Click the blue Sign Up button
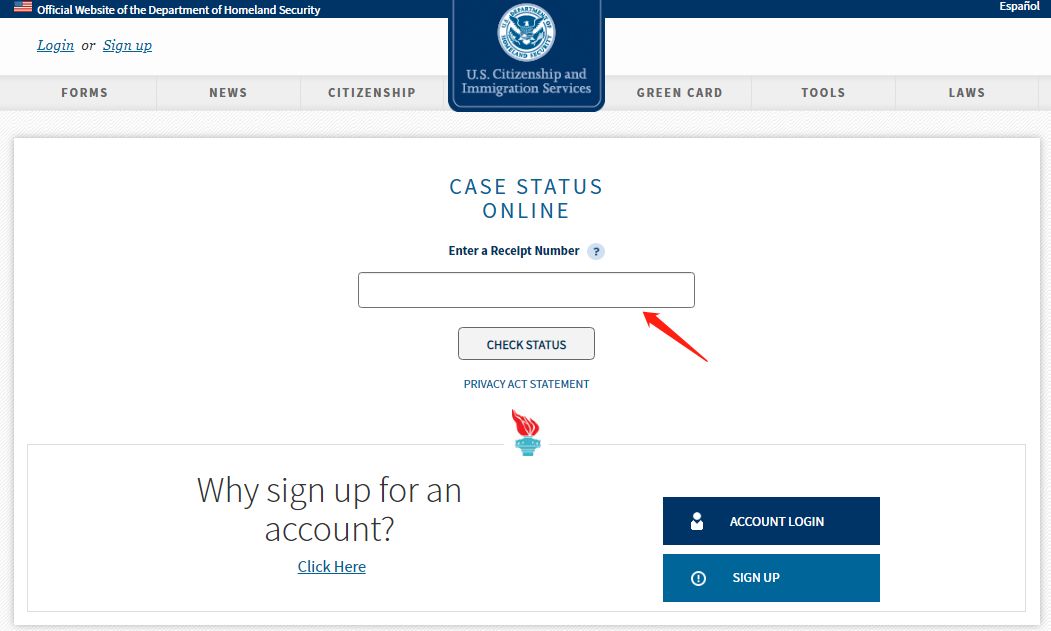Screen dimensions: 1051x631 click(771, 578)
